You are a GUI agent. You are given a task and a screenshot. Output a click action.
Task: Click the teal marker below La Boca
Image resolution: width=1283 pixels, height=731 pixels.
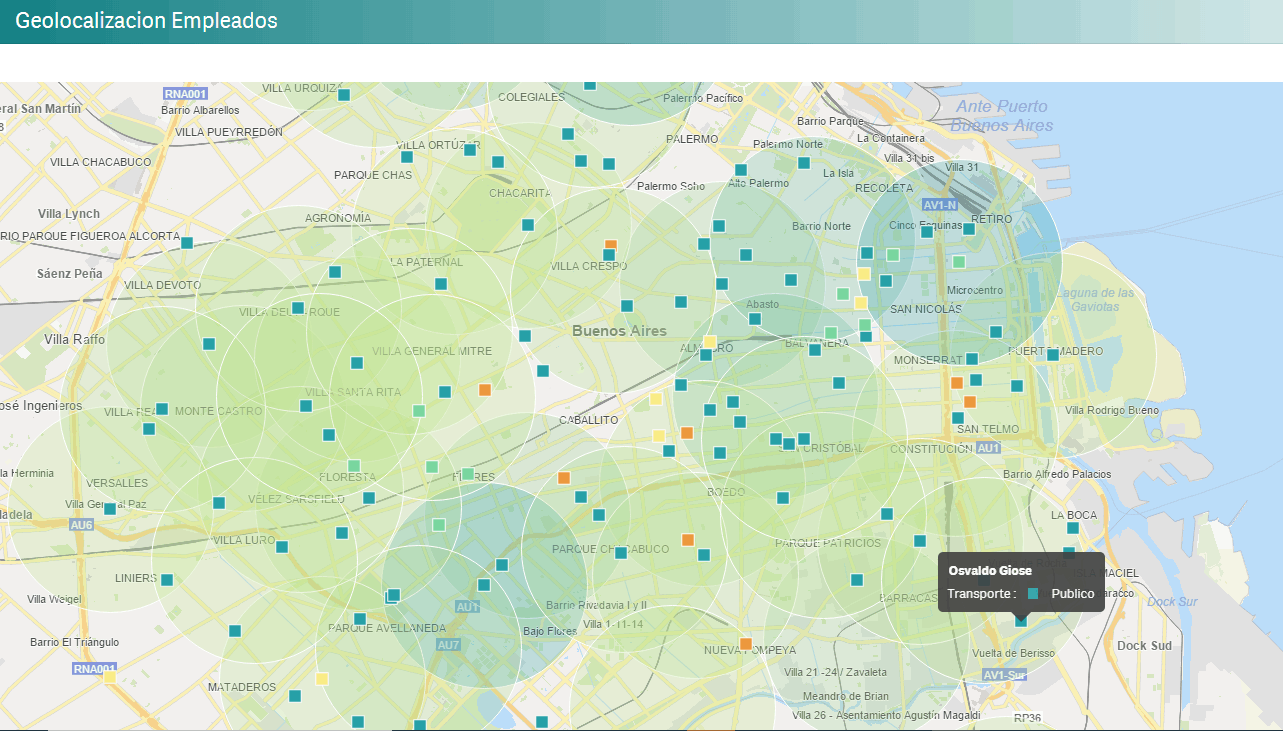point(1073,528)
